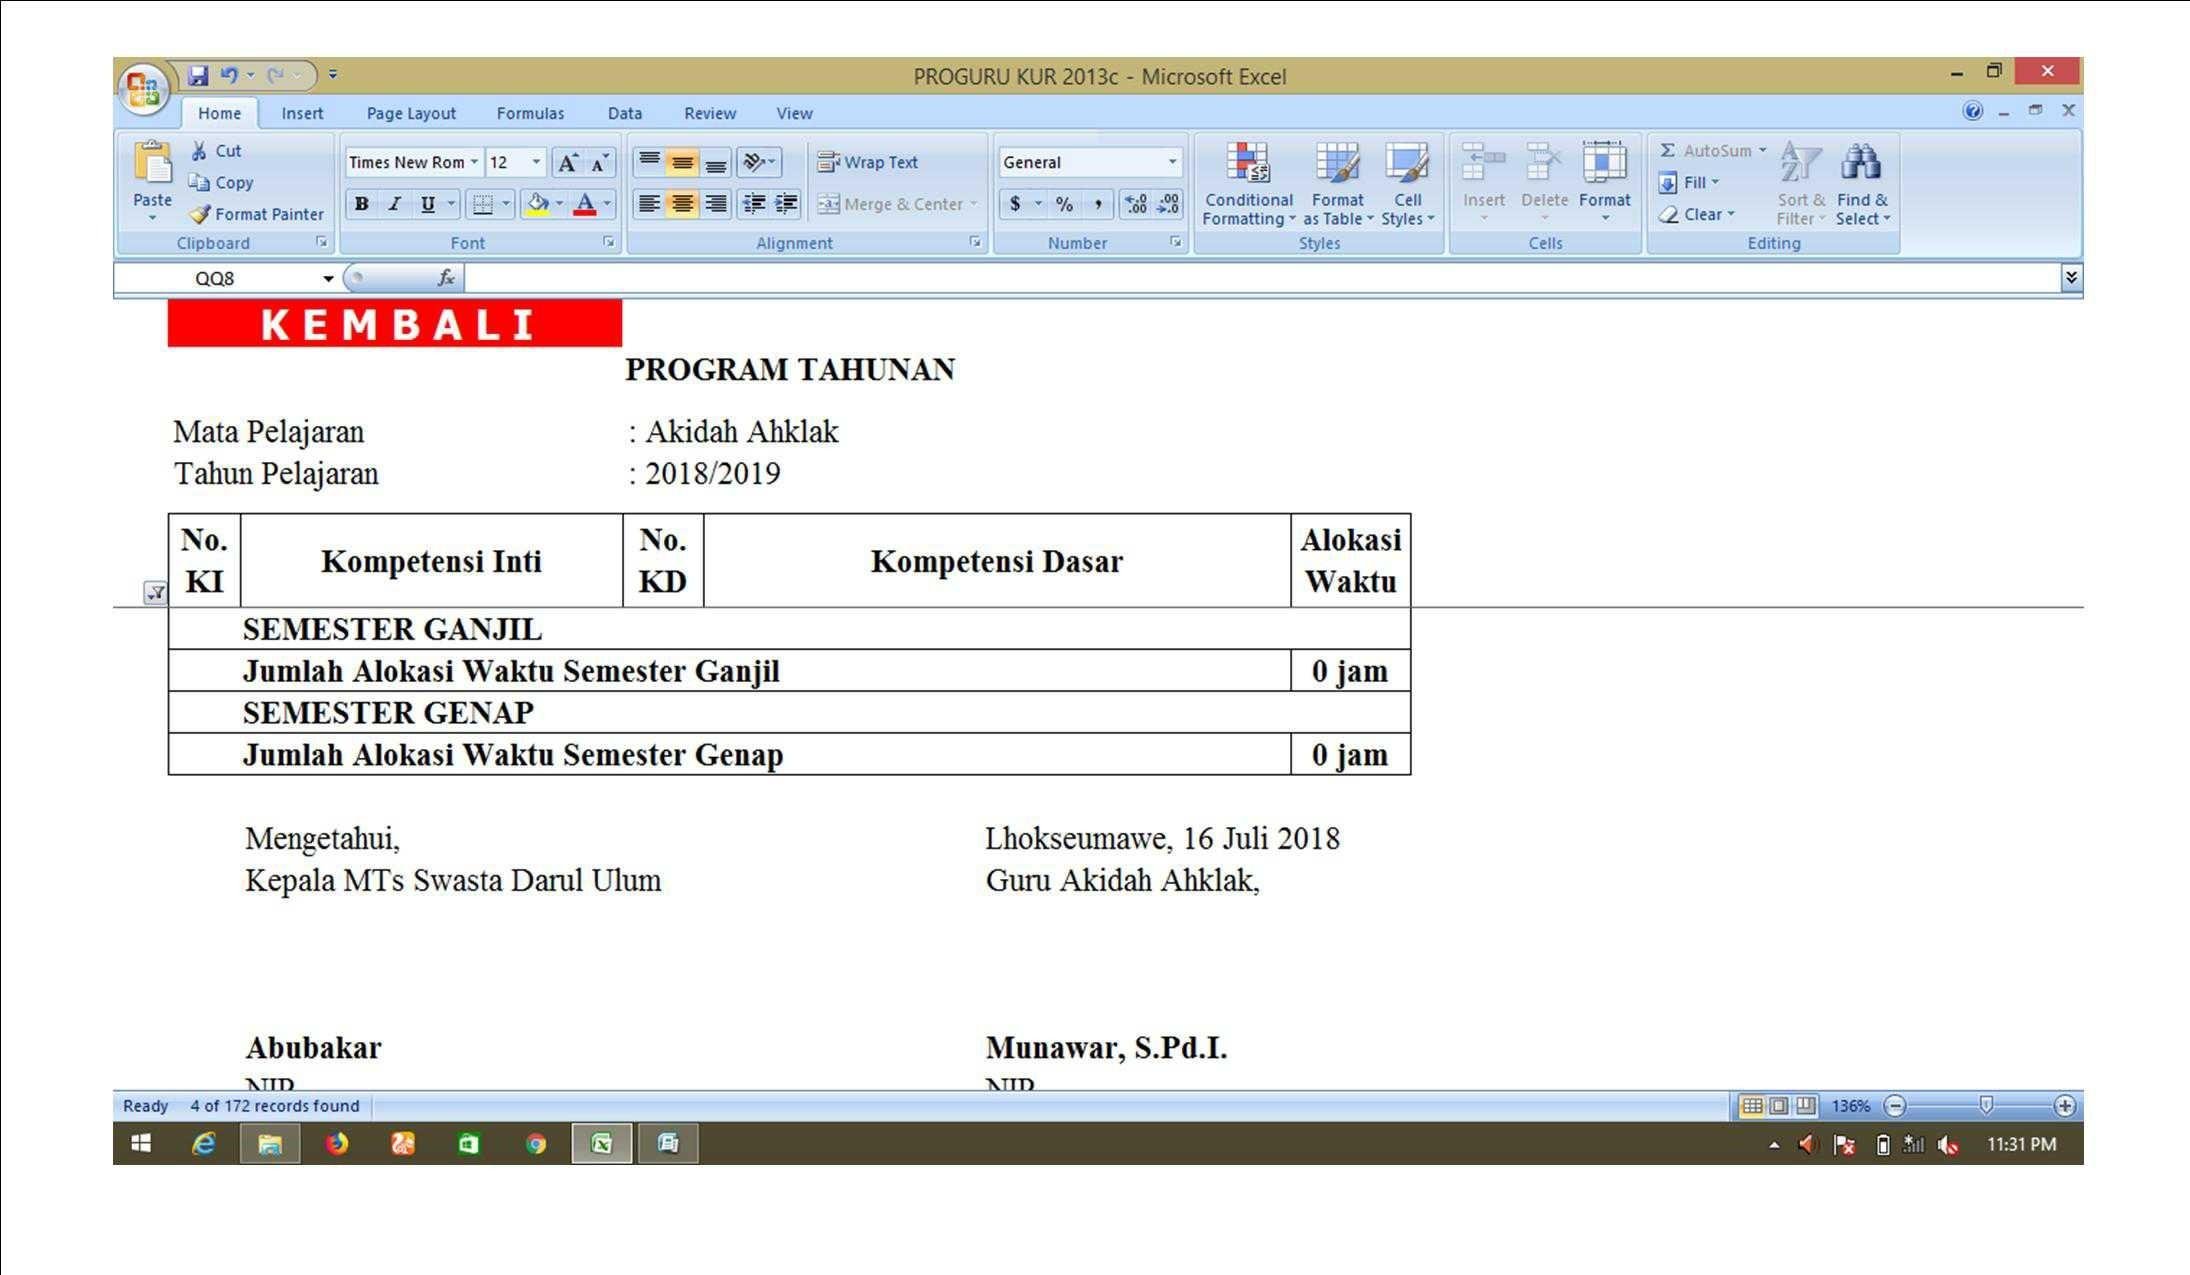
Task: Open Chrome from the taskbar
Action: pyautogui.click(x=536, y=1144)
